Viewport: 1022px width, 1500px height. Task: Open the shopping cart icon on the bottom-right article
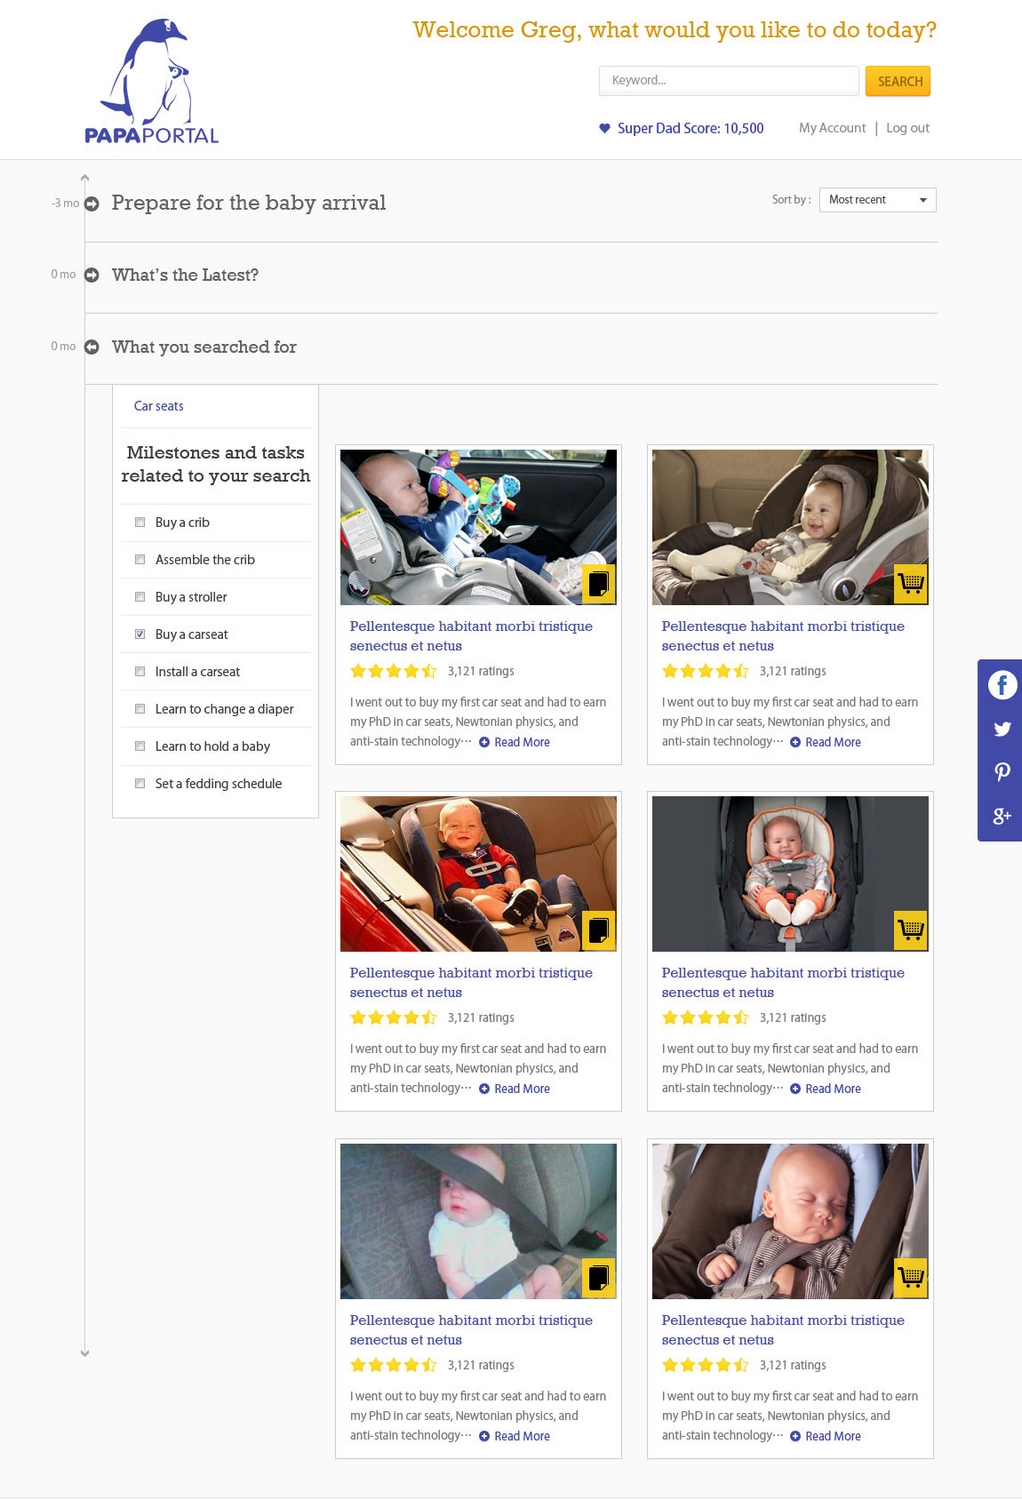(910, 1277)
